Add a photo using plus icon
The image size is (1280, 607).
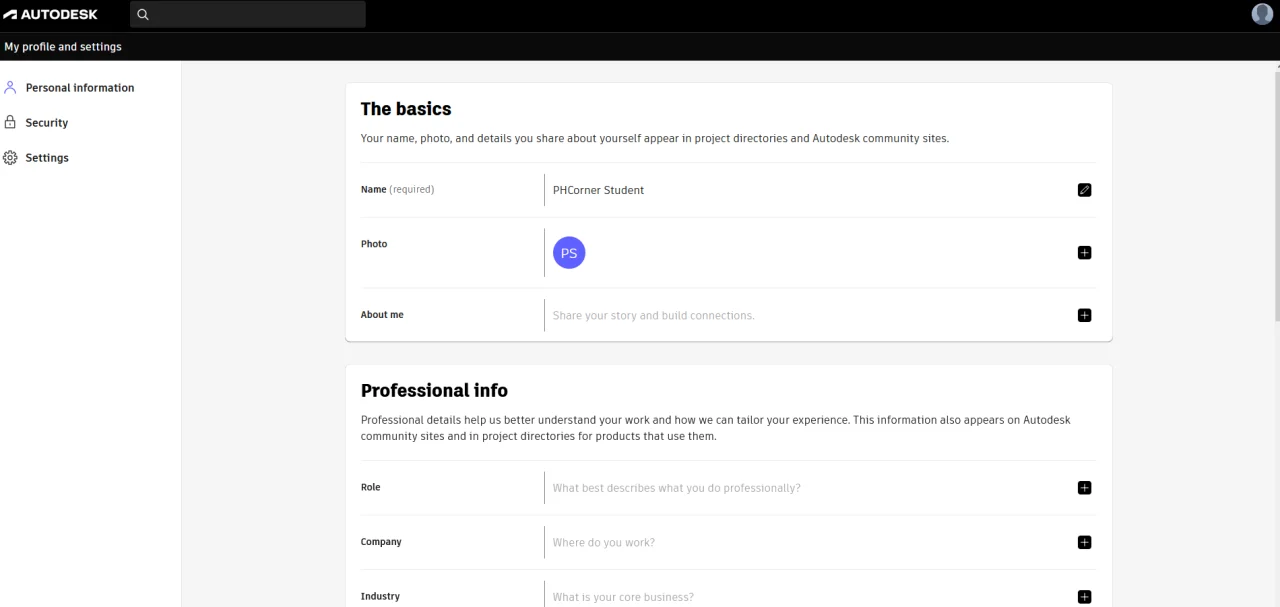[x=1084, y=253]
